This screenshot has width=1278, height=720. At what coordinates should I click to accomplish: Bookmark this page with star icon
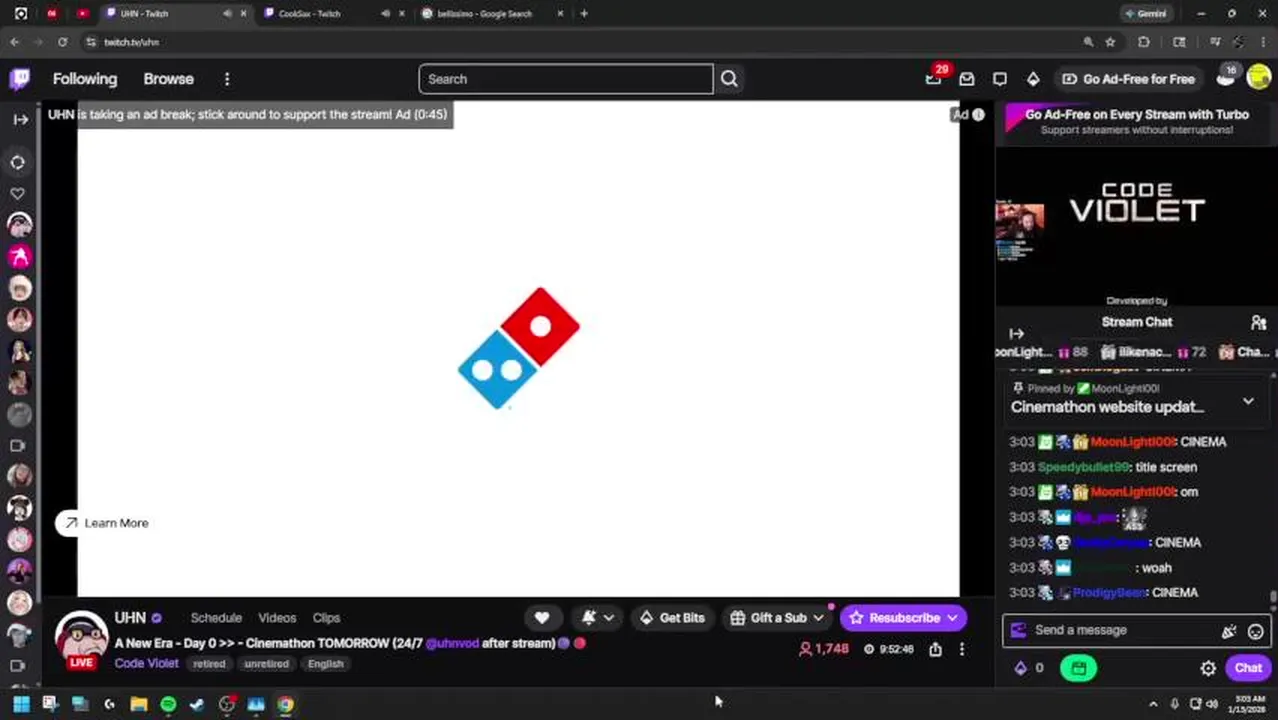[1110, 42]
